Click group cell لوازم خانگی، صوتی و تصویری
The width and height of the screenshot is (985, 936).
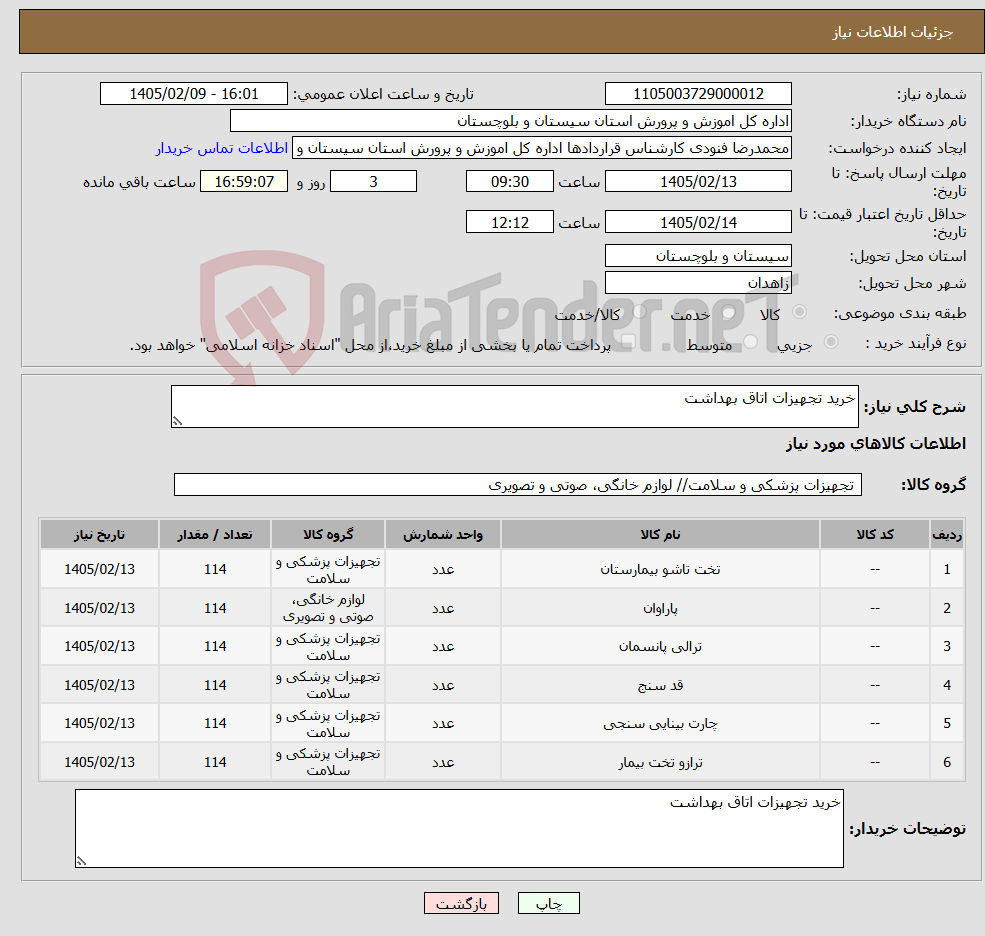pyautogui.click(x=328, y=608)
